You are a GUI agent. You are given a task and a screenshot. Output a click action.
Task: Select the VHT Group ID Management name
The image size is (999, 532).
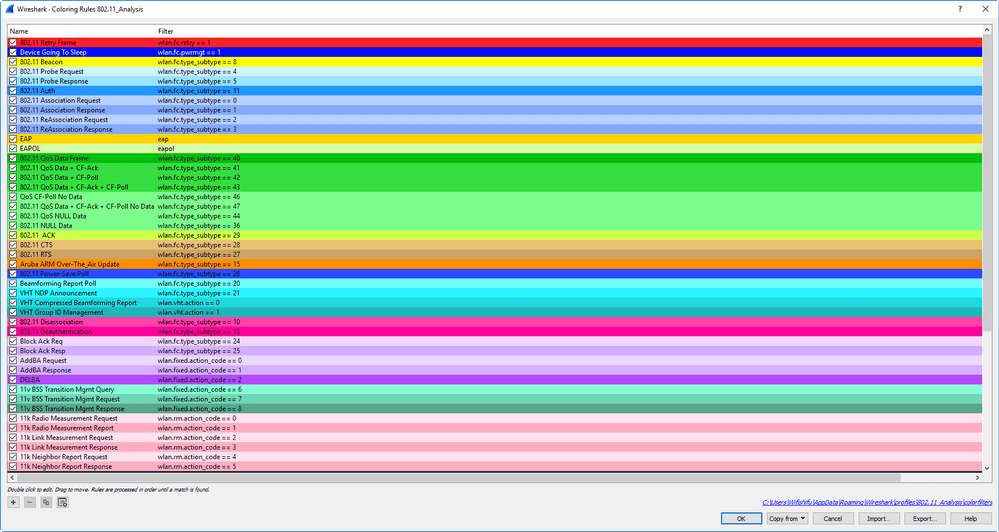click(61, 312)
